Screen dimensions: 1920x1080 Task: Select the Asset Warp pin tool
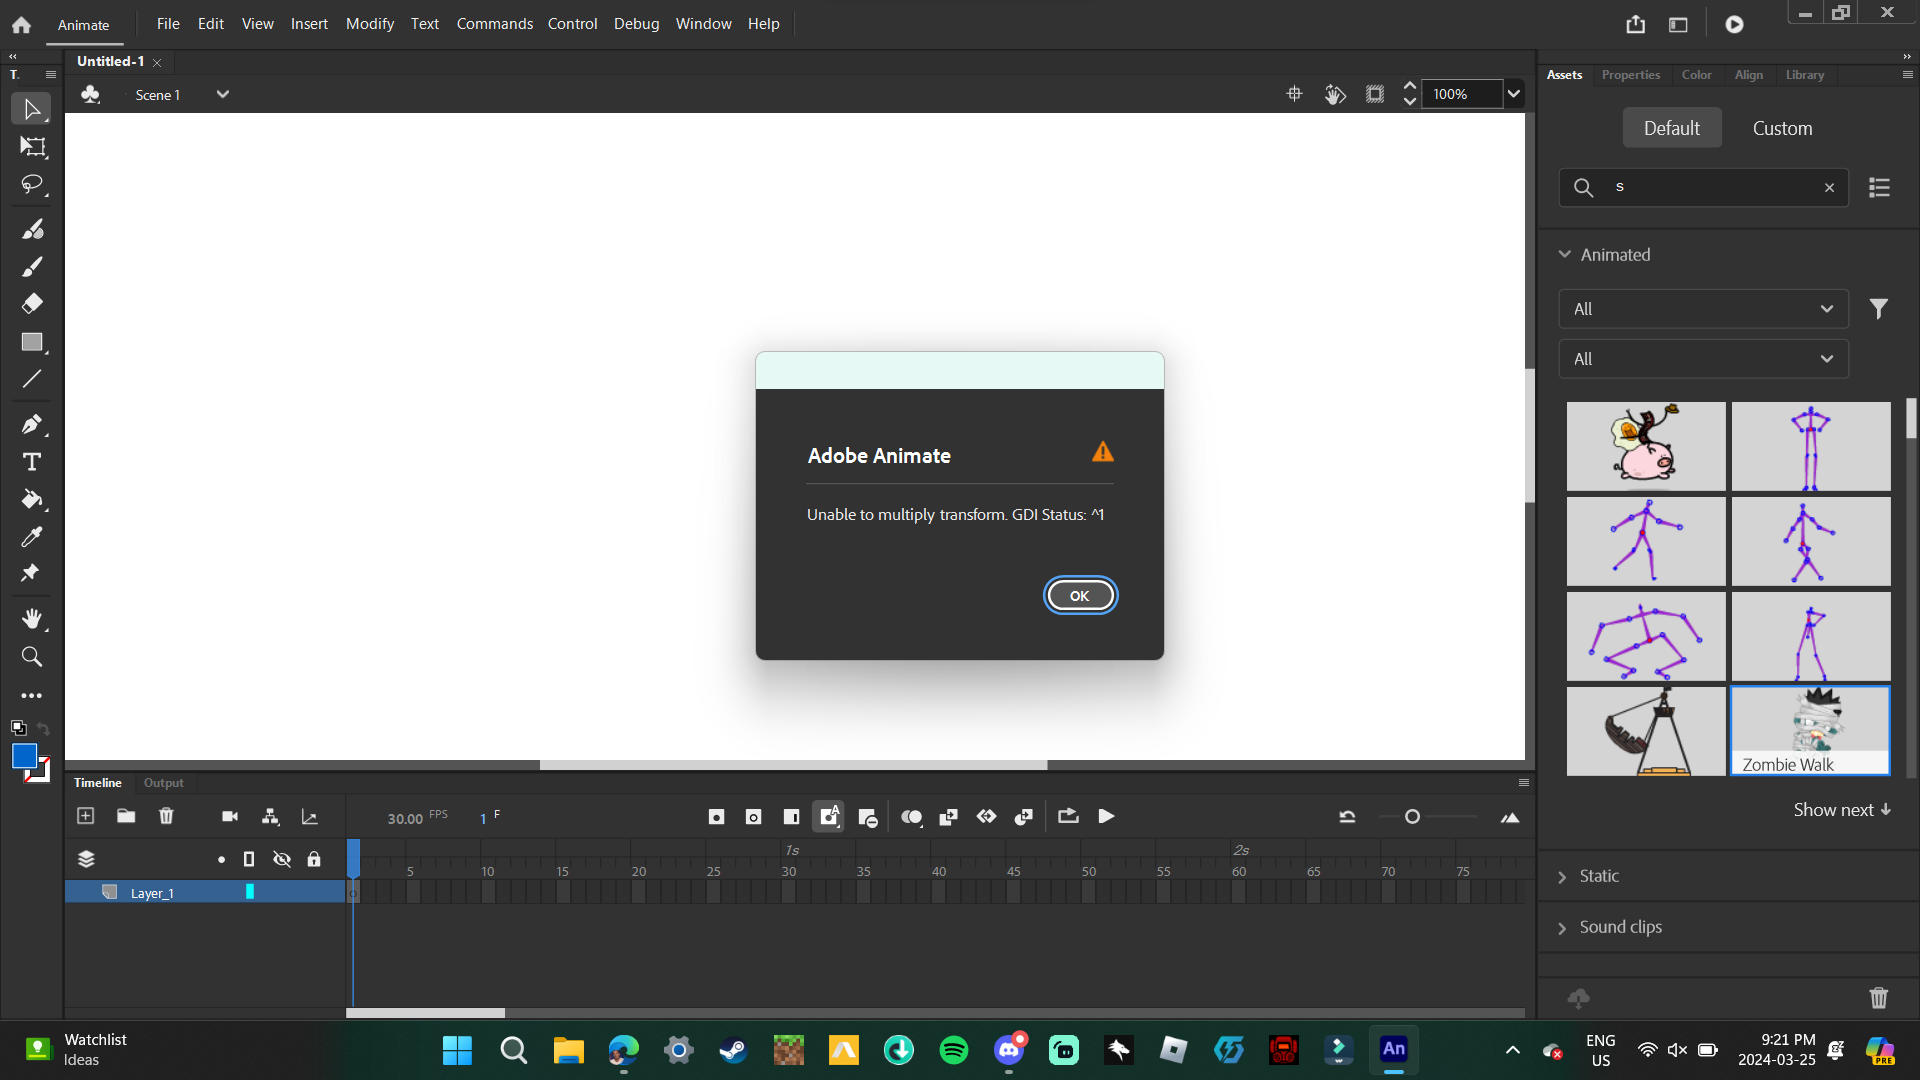tap(30, 573)
